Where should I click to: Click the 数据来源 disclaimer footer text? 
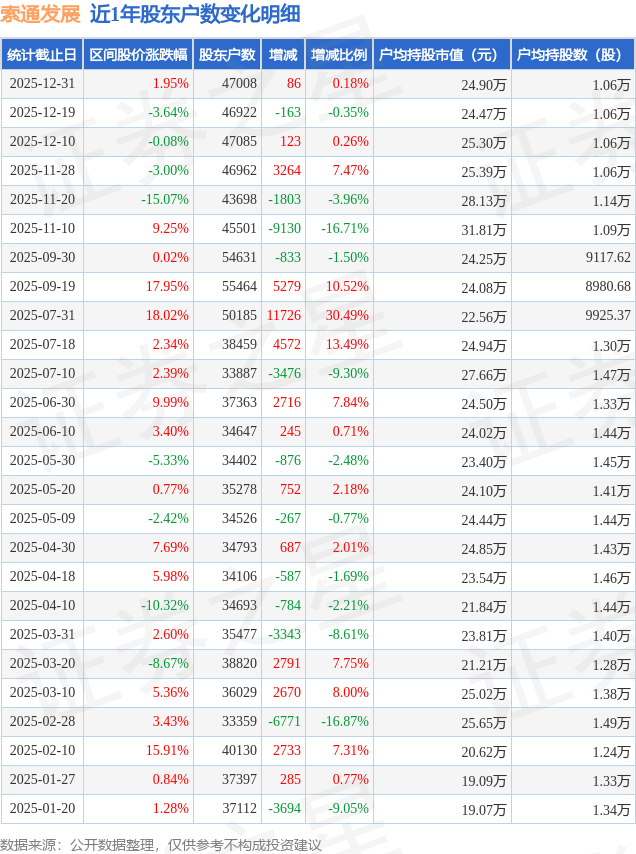[161, 845]
